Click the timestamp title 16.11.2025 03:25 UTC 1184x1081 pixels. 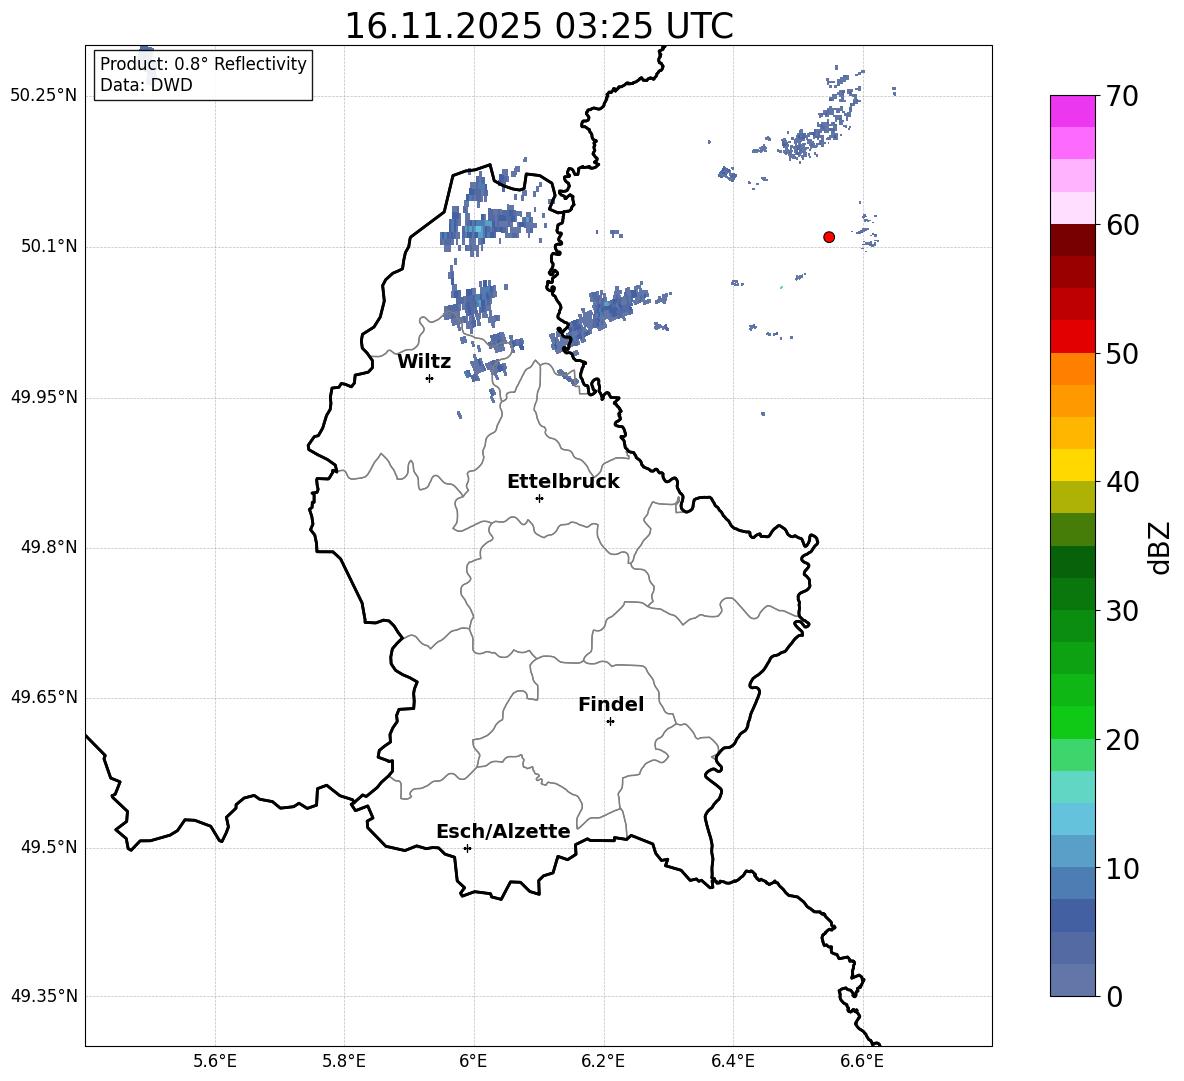(x=539, y=26)
